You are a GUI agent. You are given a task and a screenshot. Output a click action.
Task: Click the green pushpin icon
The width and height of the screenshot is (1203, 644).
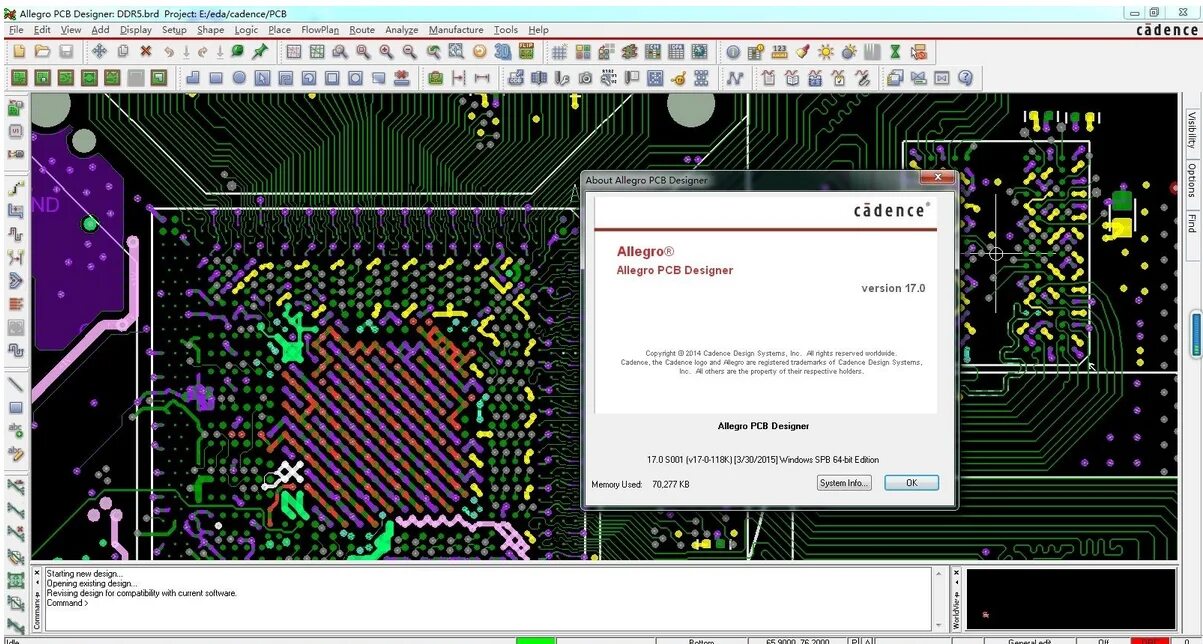click(260, 51)
